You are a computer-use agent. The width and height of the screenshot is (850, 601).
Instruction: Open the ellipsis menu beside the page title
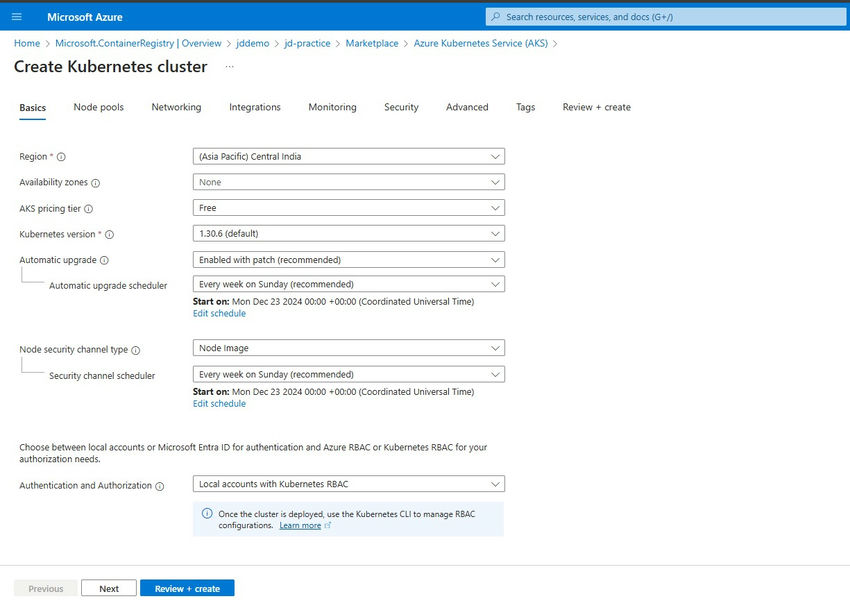[x=228, y=66]
